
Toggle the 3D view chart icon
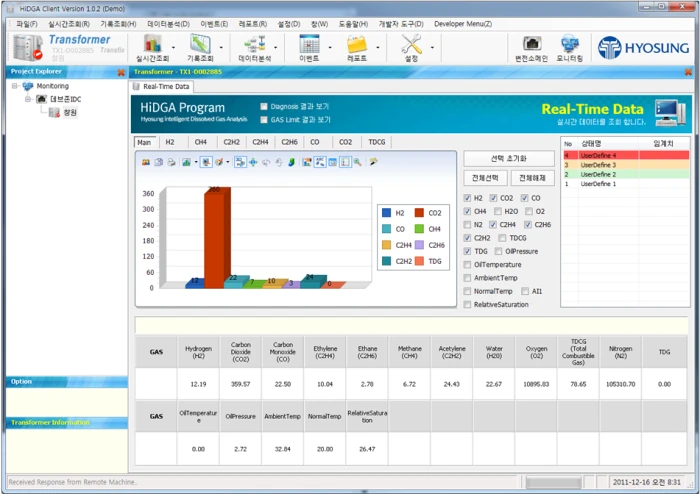[x=240, y=162]
